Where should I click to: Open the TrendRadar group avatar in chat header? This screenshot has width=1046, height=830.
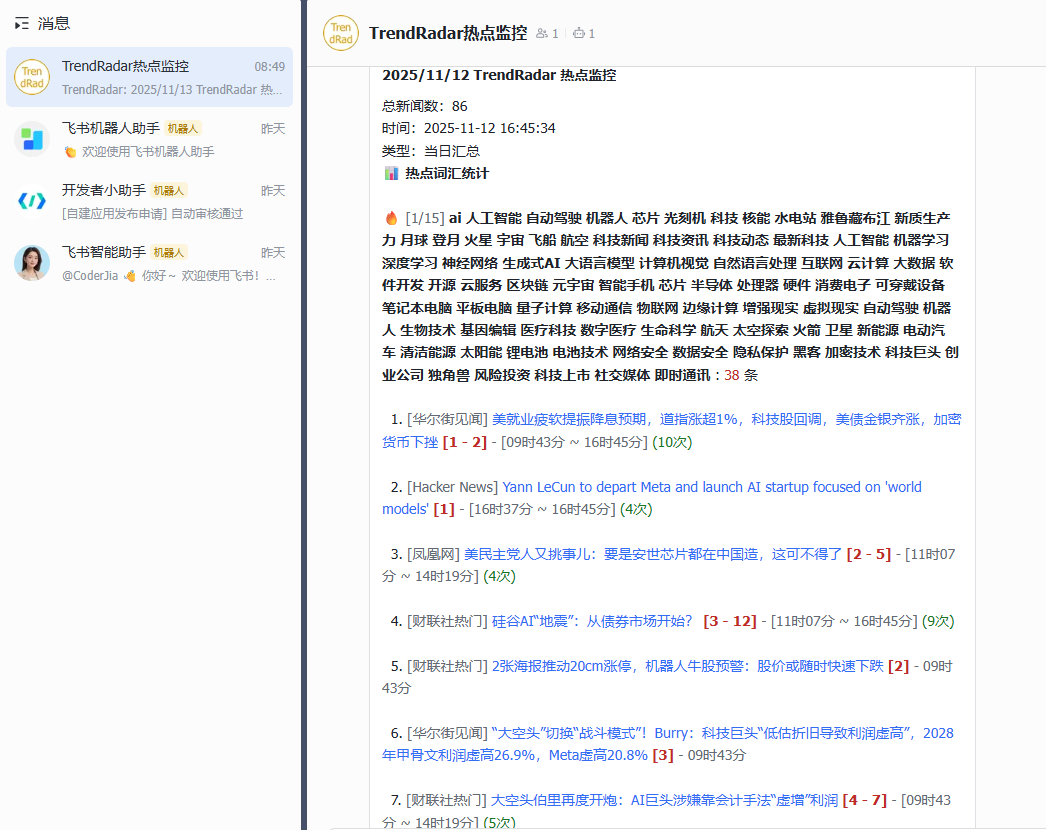[340, 33]
